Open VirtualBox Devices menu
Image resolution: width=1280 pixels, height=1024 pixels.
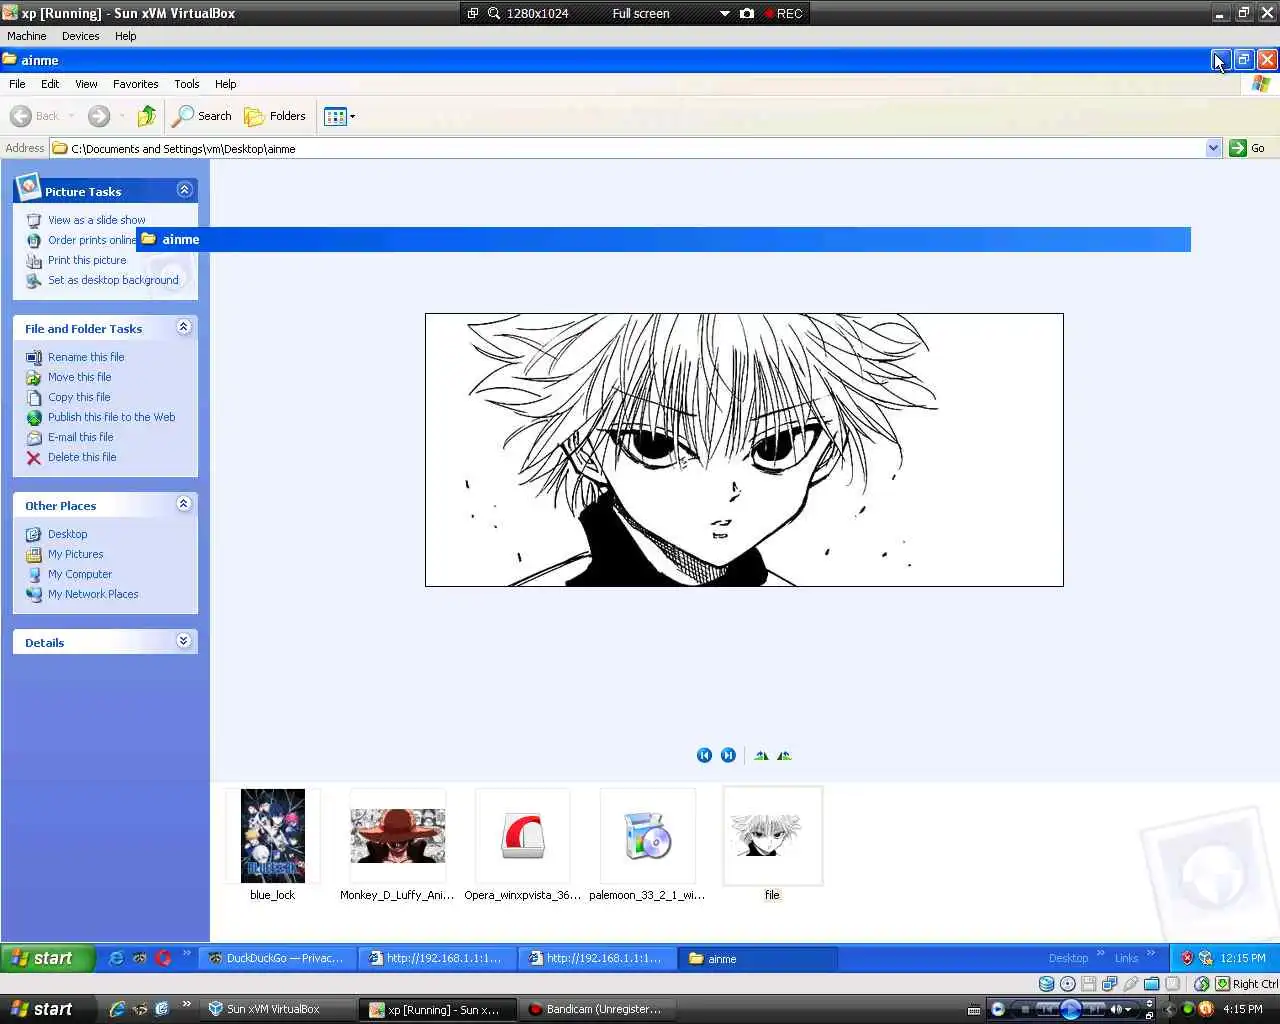point(80,36)
